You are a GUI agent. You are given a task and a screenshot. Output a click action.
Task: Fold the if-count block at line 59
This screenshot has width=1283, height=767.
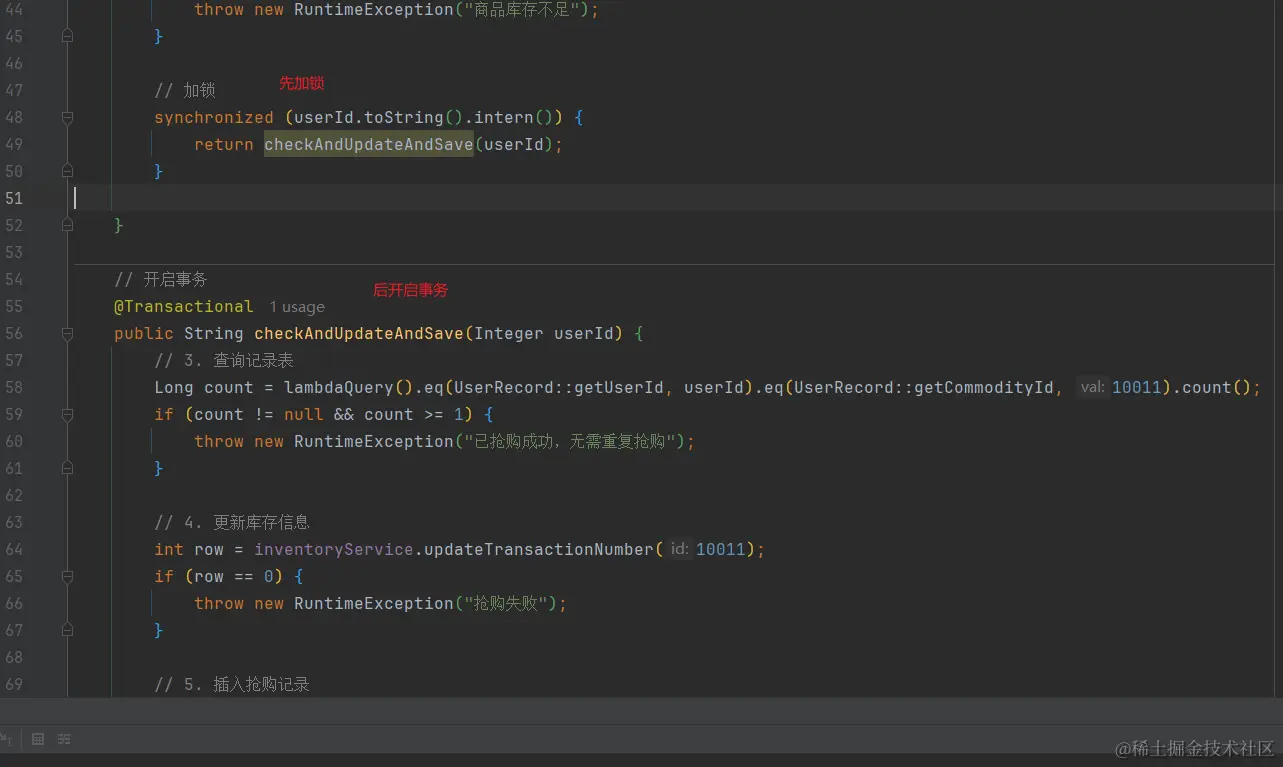[67, 414]
